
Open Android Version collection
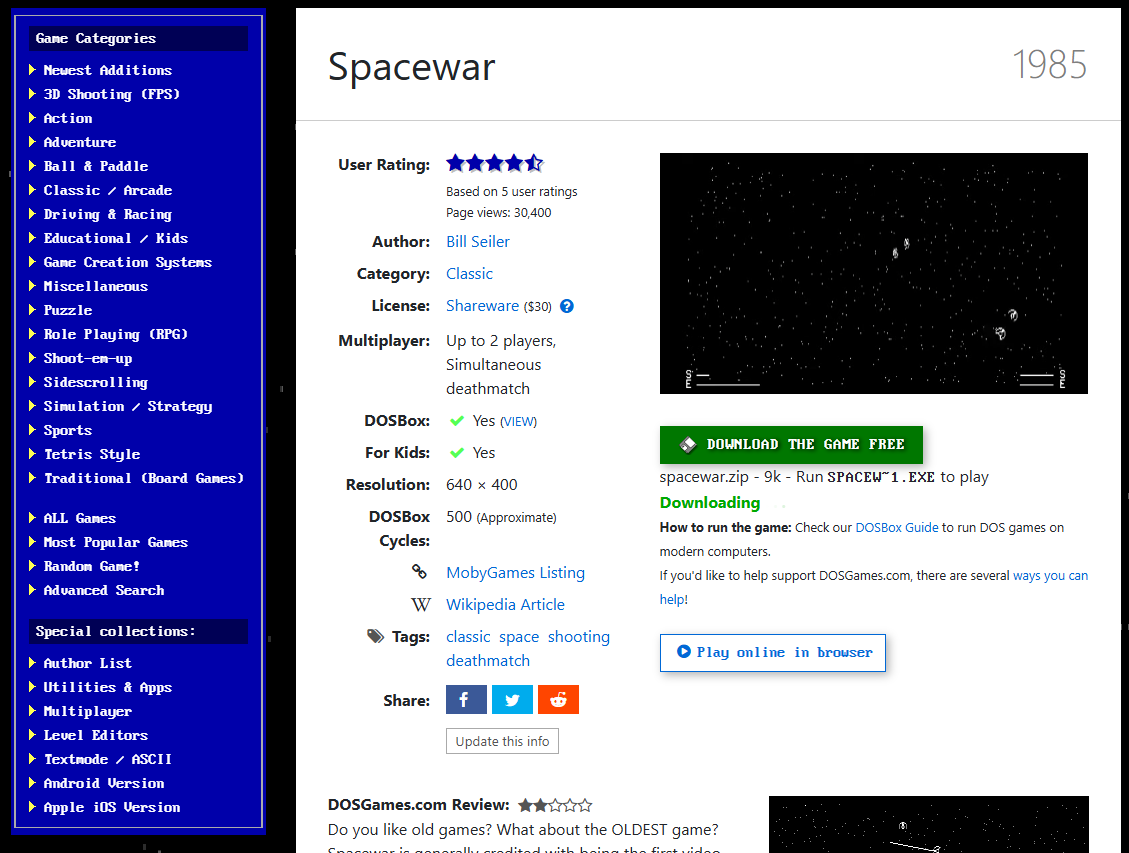[104, 783]
